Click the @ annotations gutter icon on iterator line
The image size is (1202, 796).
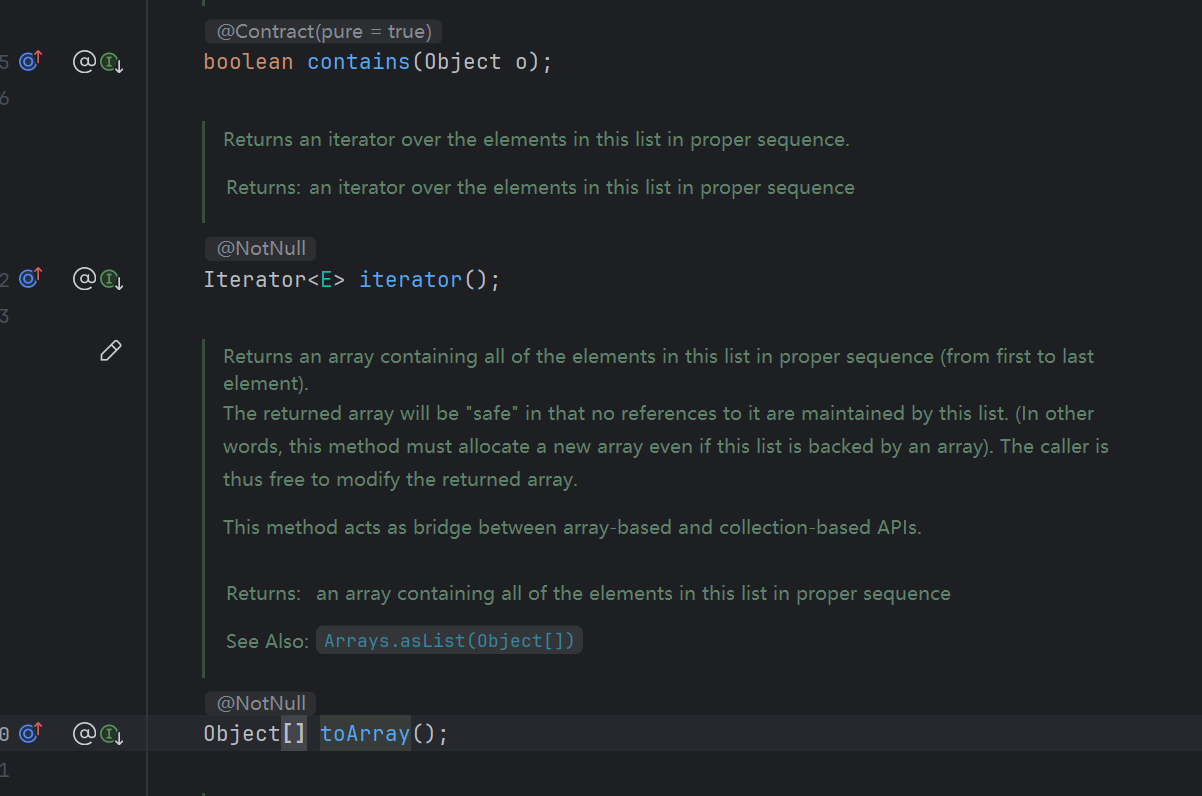[x=84, y=279]
